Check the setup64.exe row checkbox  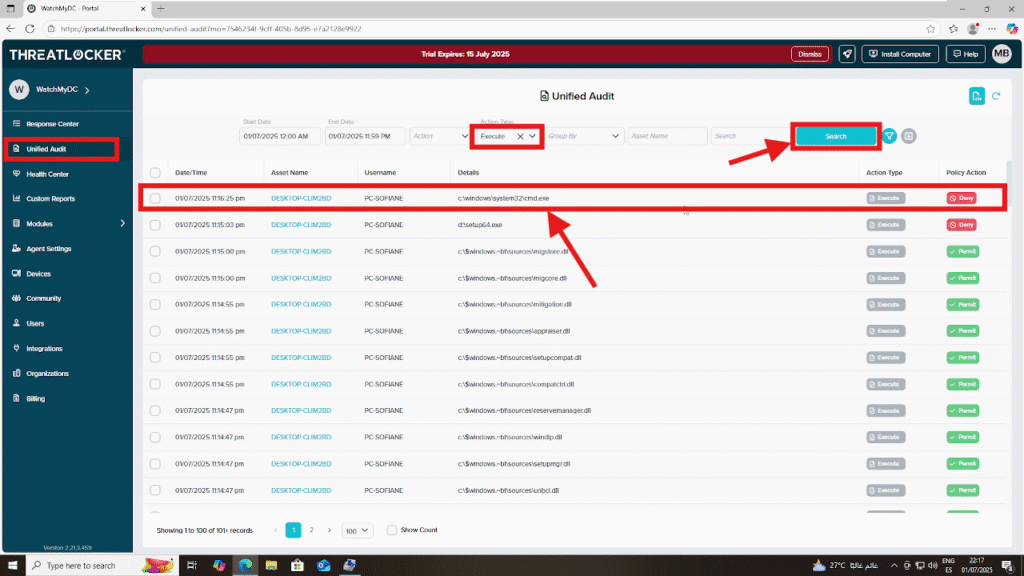(155, 225)
